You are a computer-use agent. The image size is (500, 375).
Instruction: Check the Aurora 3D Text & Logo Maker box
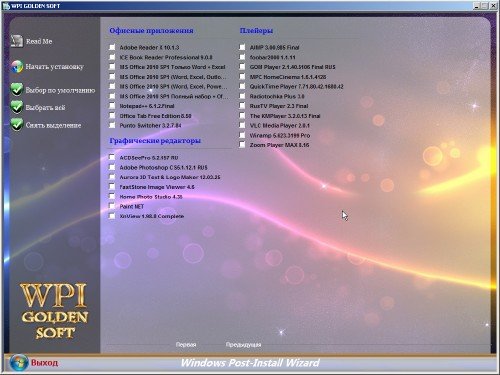pyautogui.click(x=112, y=177)
